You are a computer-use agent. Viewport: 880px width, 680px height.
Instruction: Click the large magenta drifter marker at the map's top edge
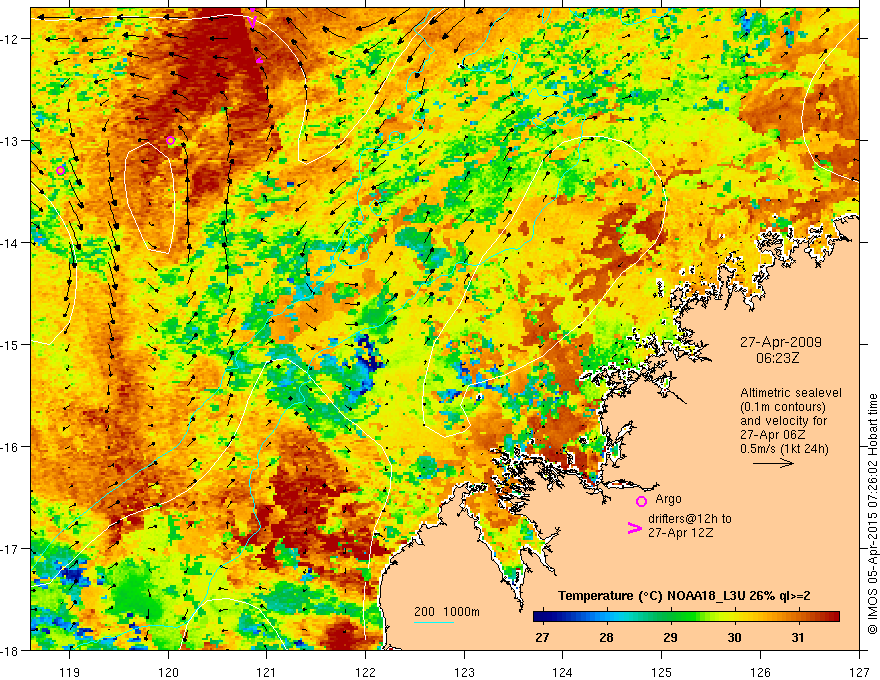pyautogui.click(x=253, y=21)
